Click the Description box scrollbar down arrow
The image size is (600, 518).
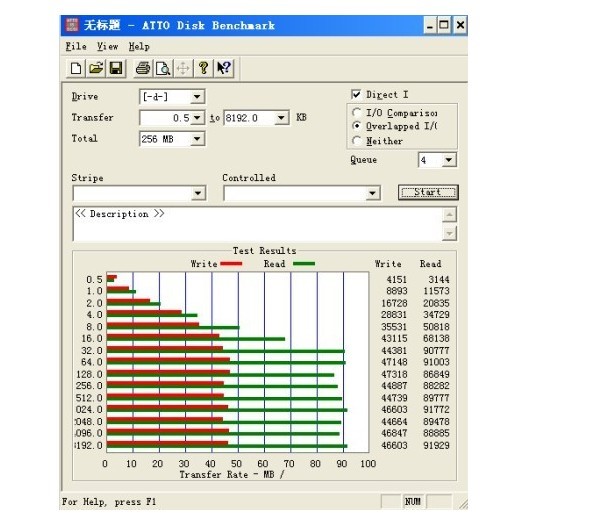(x=450, y=234)
